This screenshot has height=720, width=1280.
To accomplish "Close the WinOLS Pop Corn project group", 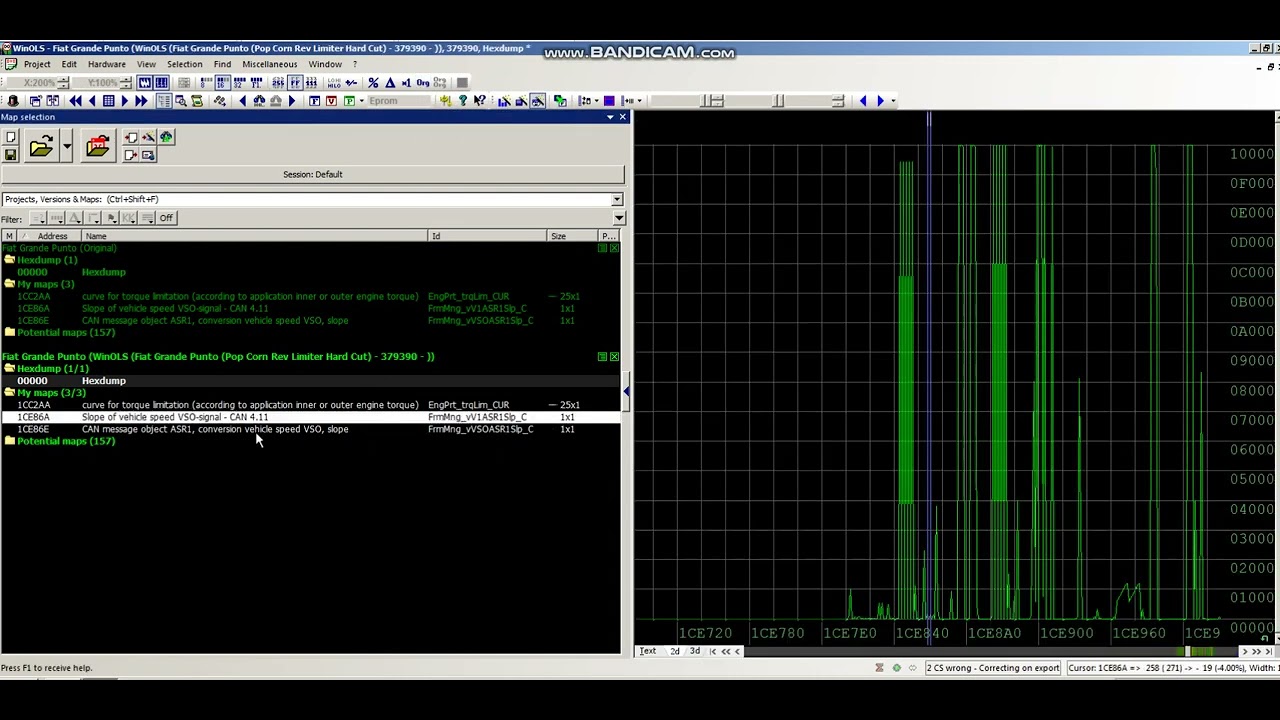I will [614, 357].
